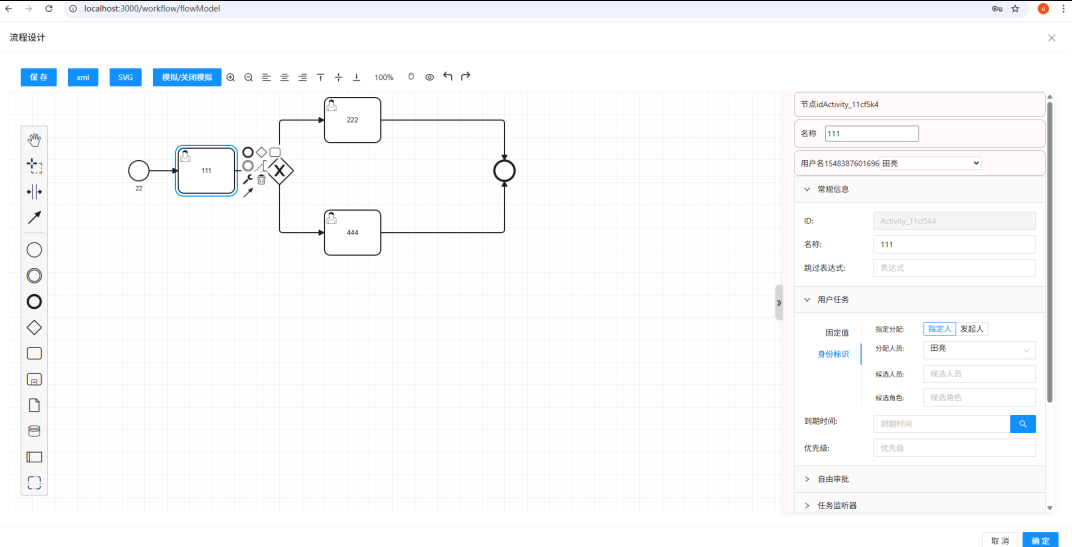This screenshot has height=547, width=1072.
Task: Expand the 自由审批 section
Action: tap(832, 479)
